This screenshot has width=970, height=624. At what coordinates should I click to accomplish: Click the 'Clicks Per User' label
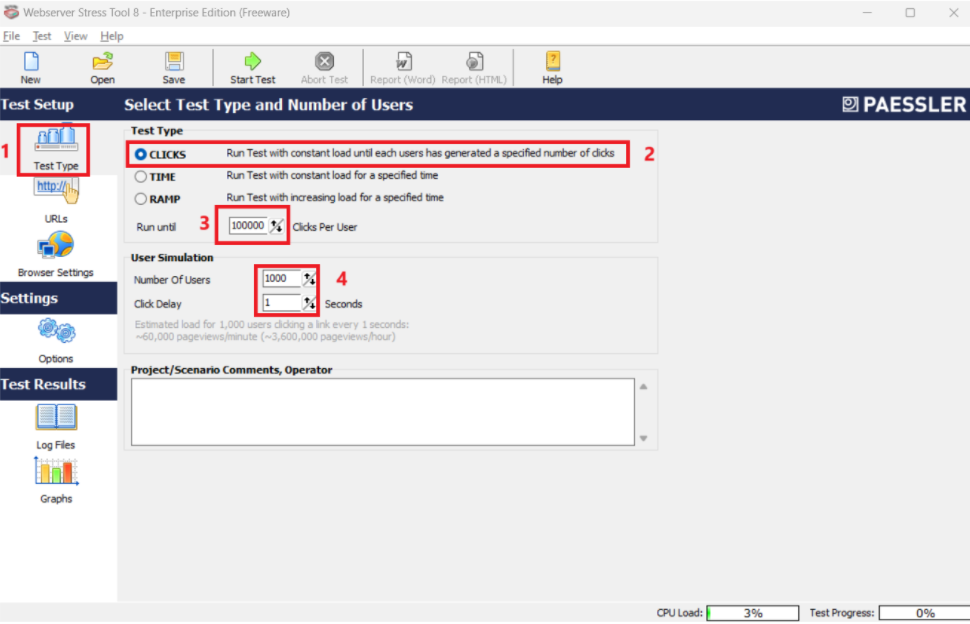click(325, 227)
